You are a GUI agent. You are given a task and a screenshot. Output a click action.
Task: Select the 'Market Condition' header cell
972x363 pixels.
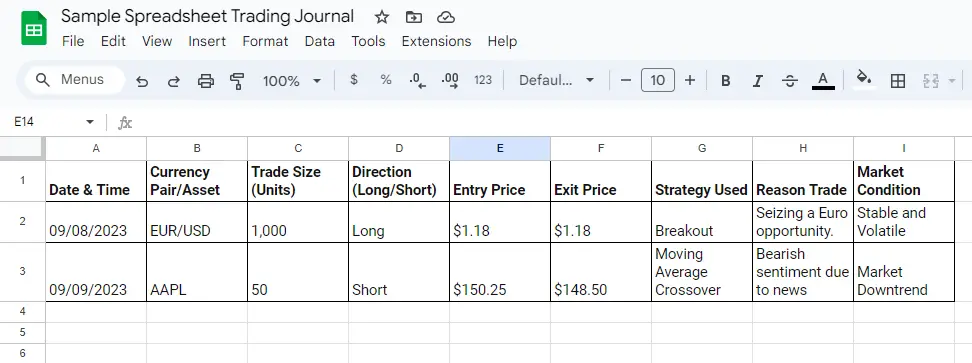click(904, 181)
